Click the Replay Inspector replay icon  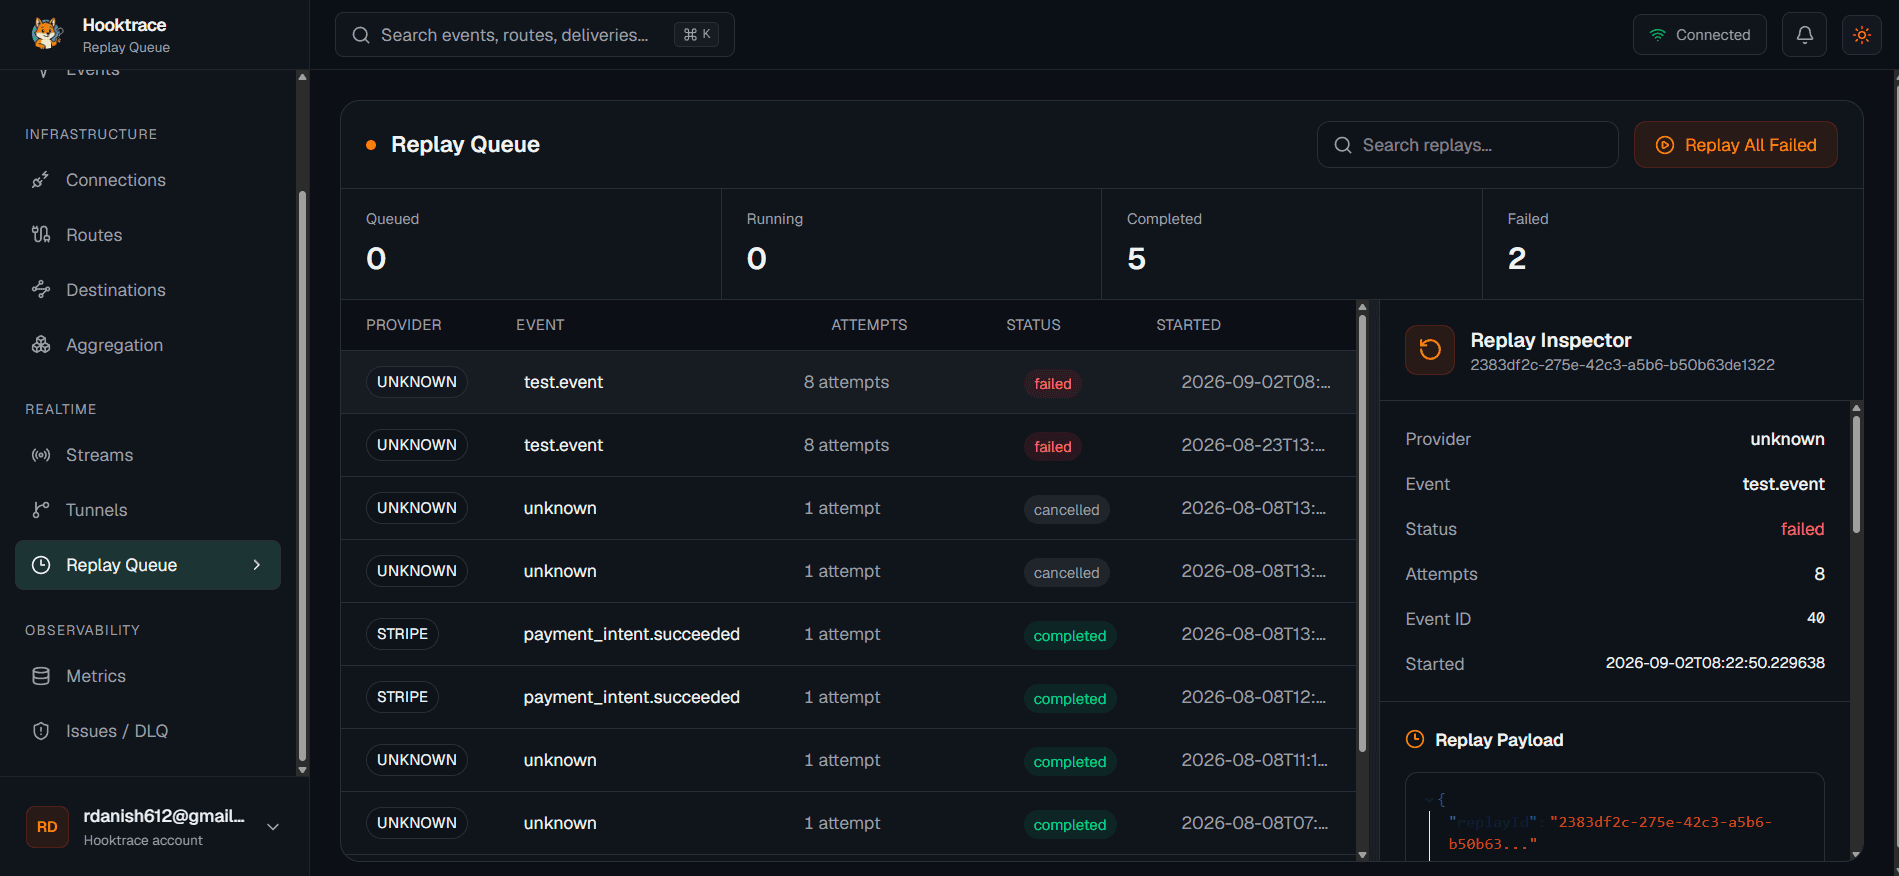click(1430, 350)
